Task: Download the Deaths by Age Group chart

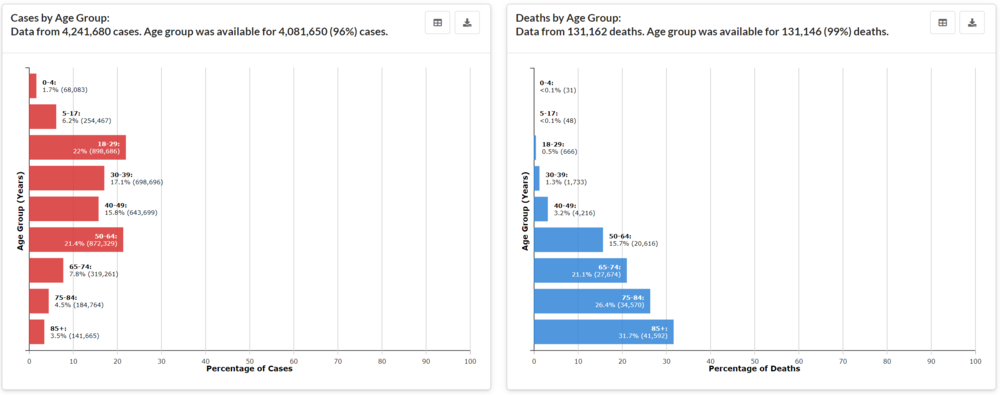Action: 972,22
